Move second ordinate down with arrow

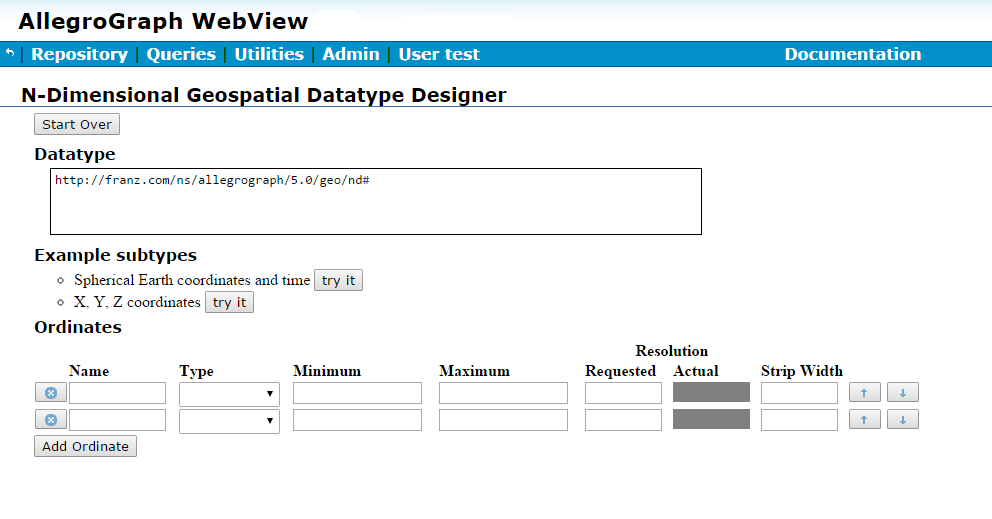902,420
